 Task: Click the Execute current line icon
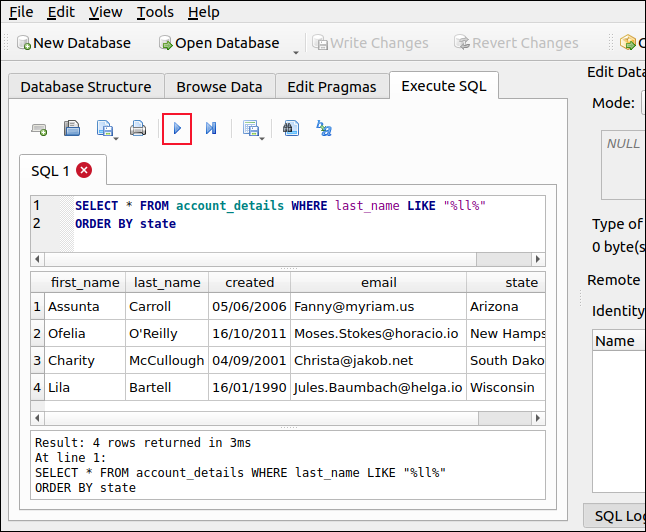coord(211,128)
